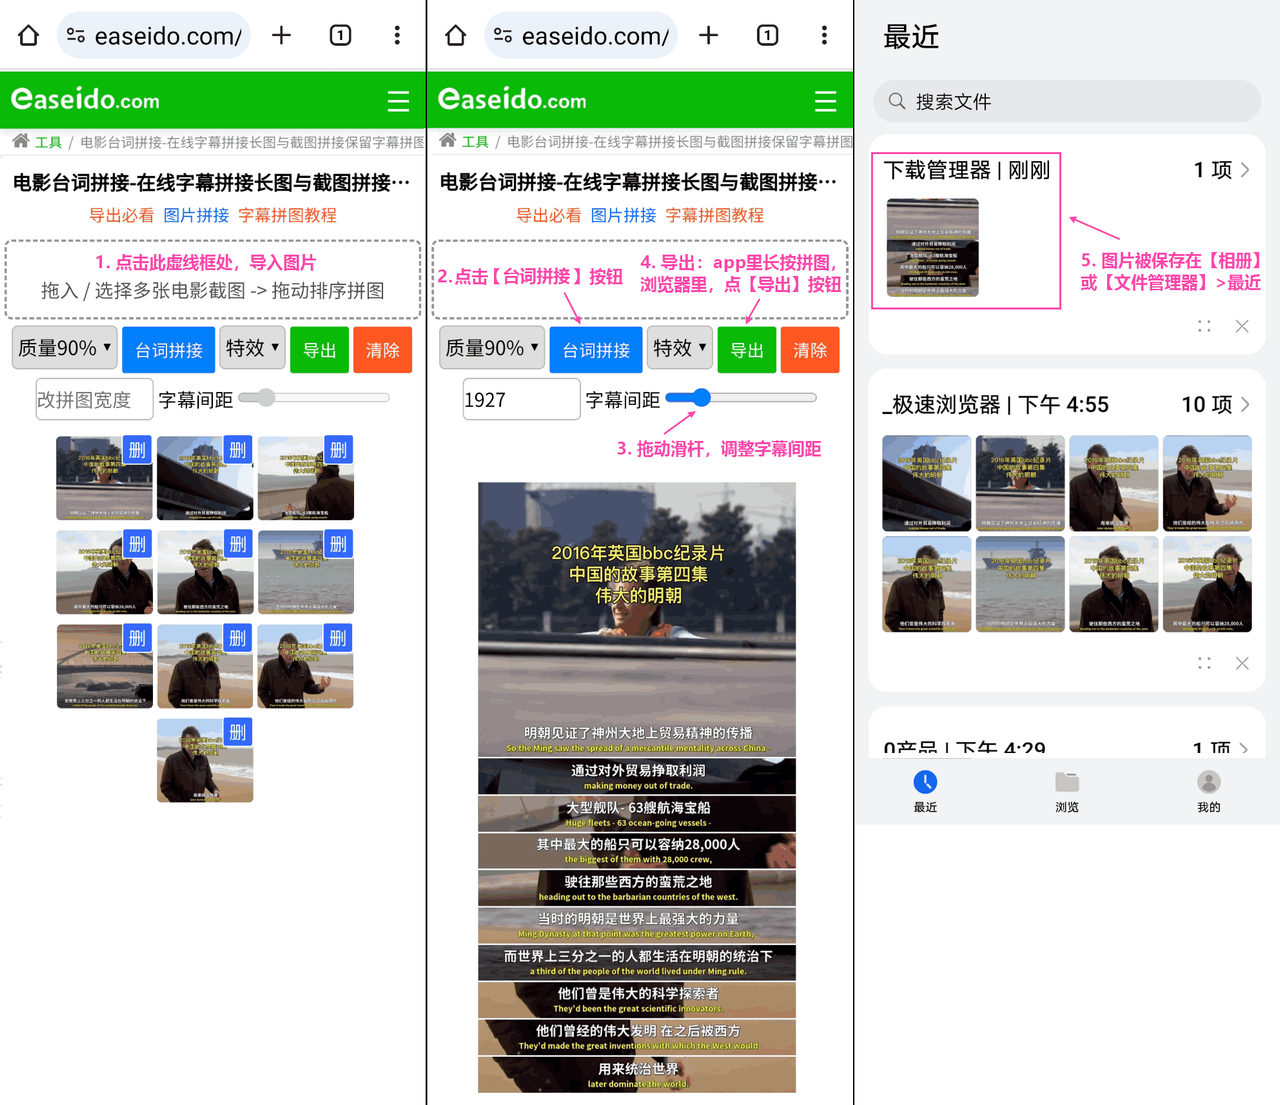The image size is (1280, 1105).
Task: Dismiss the 下载管理器 card with X
Action: (x=1242, y=326)
